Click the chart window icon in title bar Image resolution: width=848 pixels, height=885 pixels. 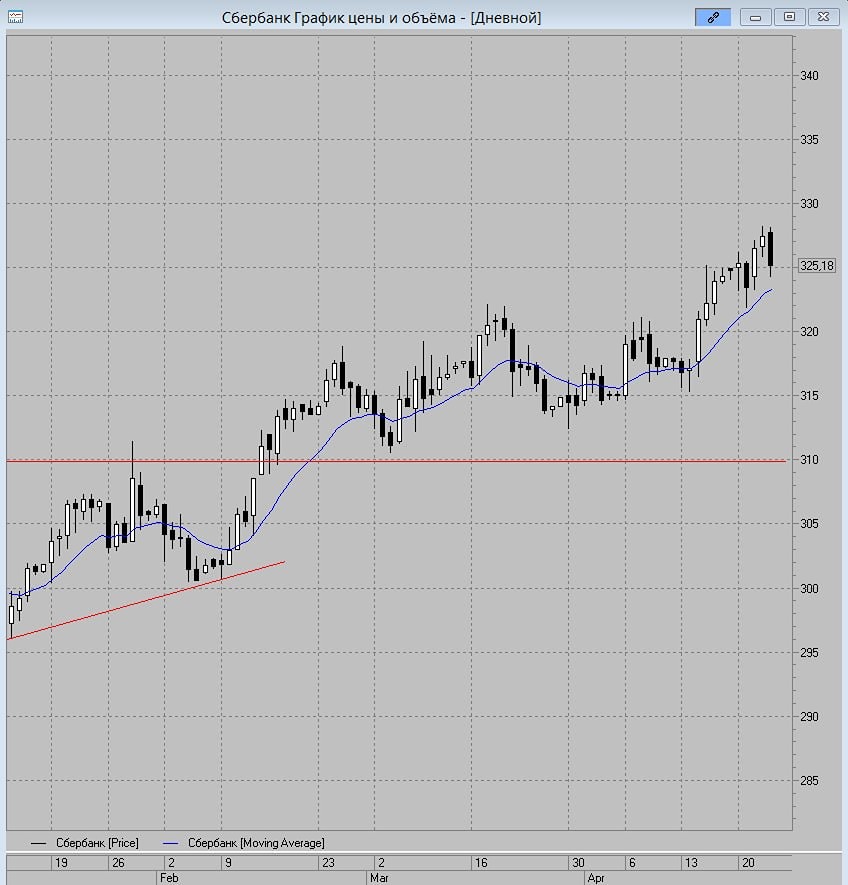tap(15, 17)
